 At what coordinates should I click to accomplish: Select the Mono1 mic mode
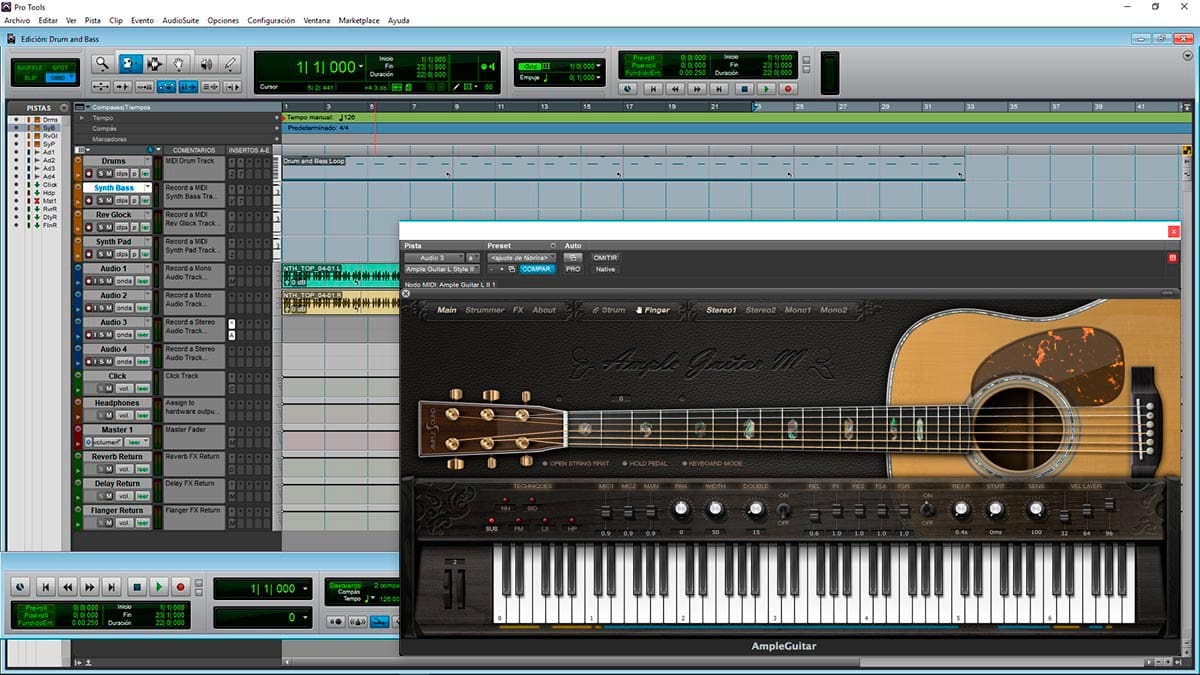click(798, 310)
